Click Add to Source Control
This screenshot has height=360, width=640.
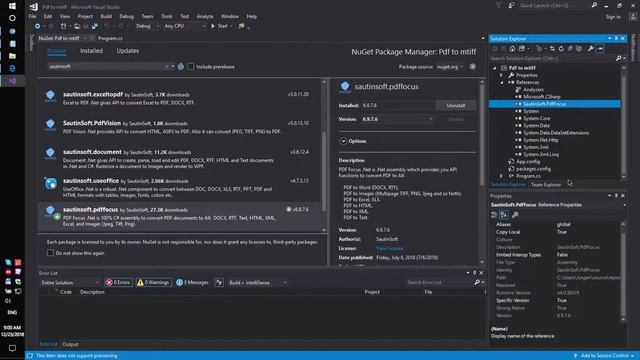pyautogui.click(x=604, y=356)
